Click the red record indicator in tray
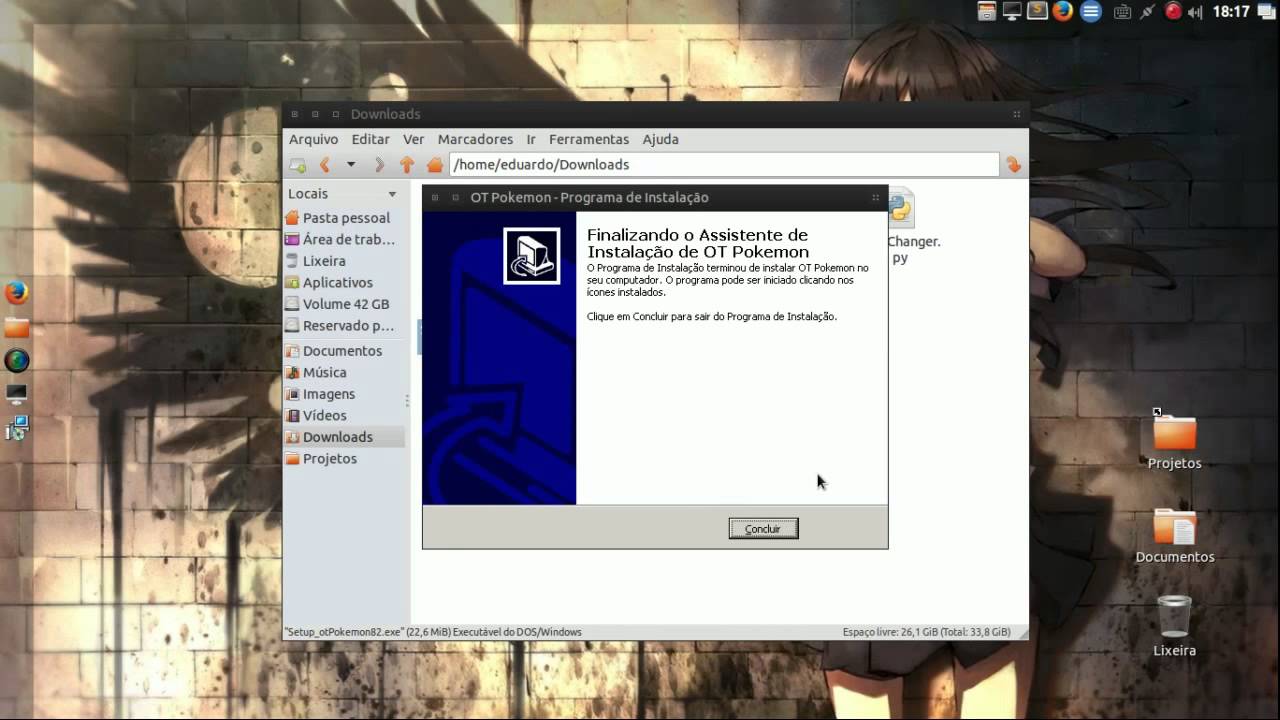Image resolution: width=1280 pixels, height=720 pixels. pyautogui.click(x=1173, y=12)
